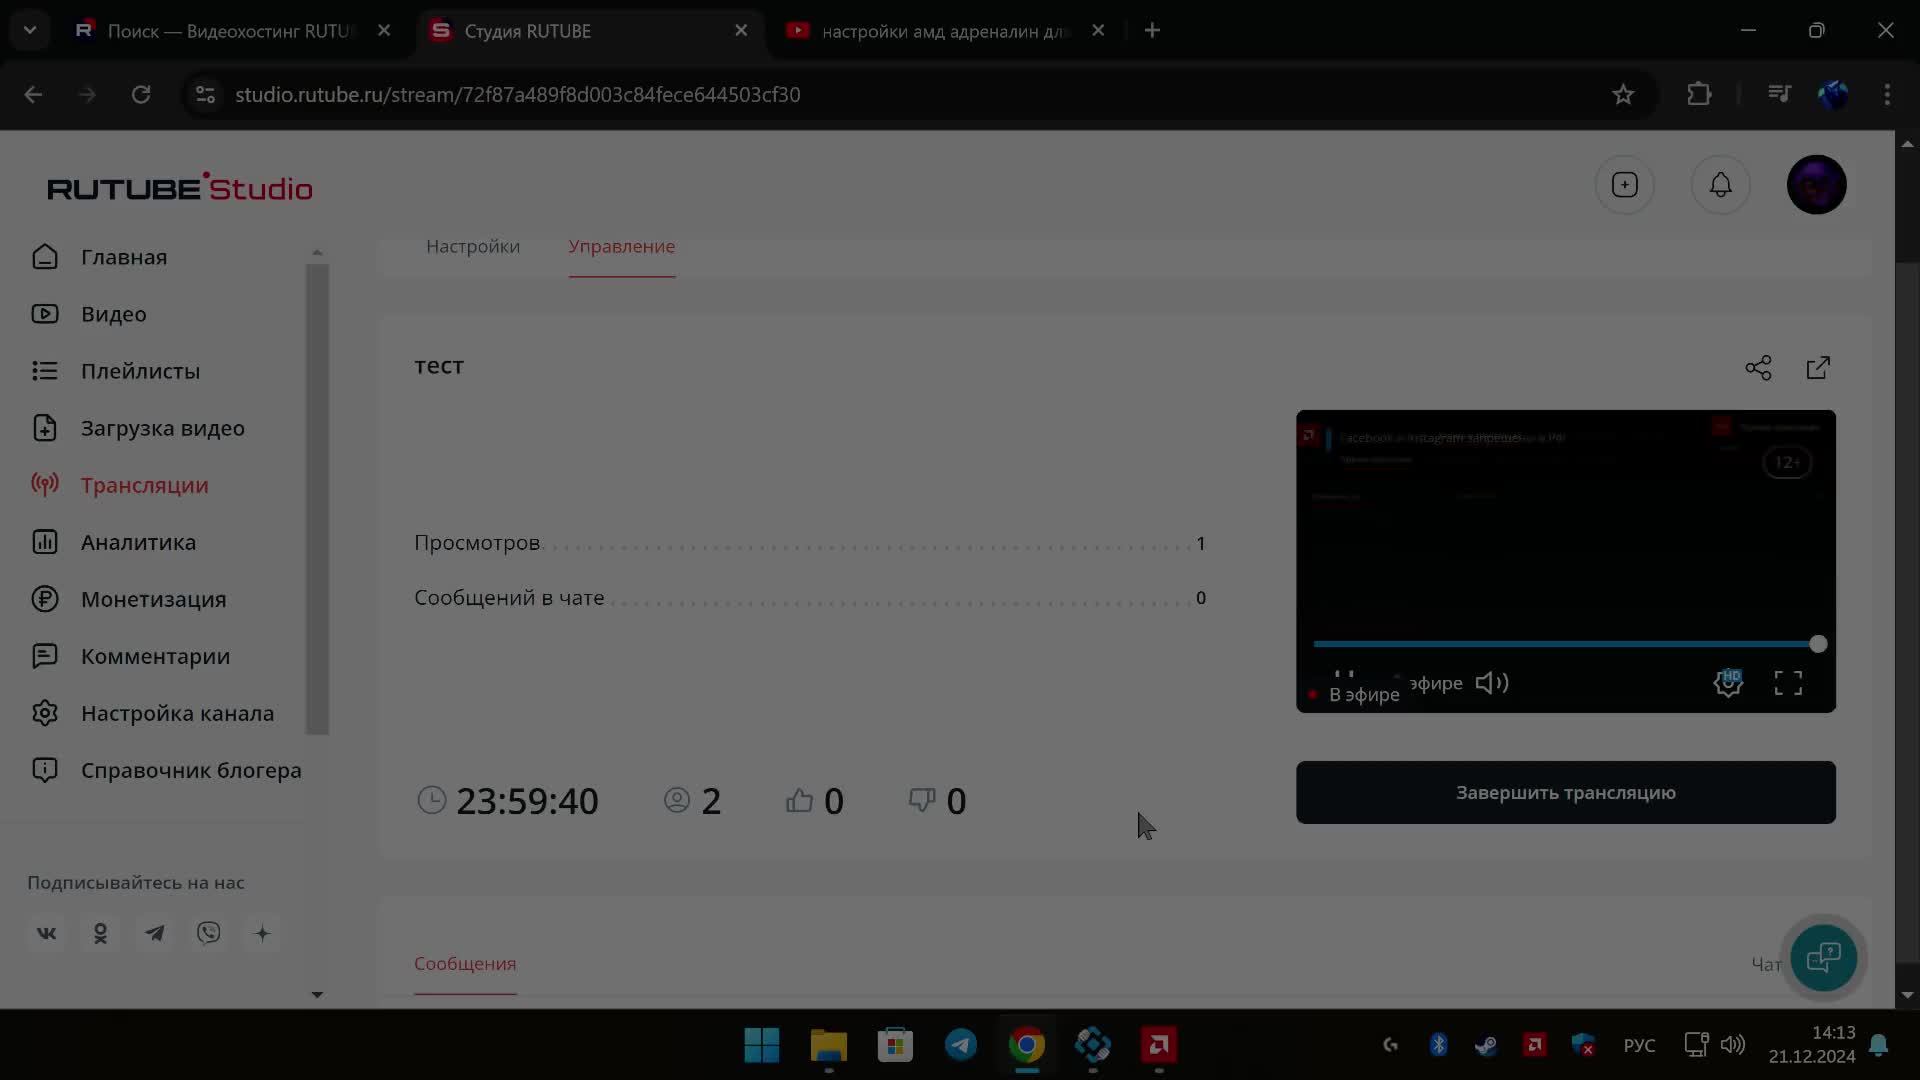Open notifications bell in Studio header
1920x1080 pixels.
(x=1720, y=185)
